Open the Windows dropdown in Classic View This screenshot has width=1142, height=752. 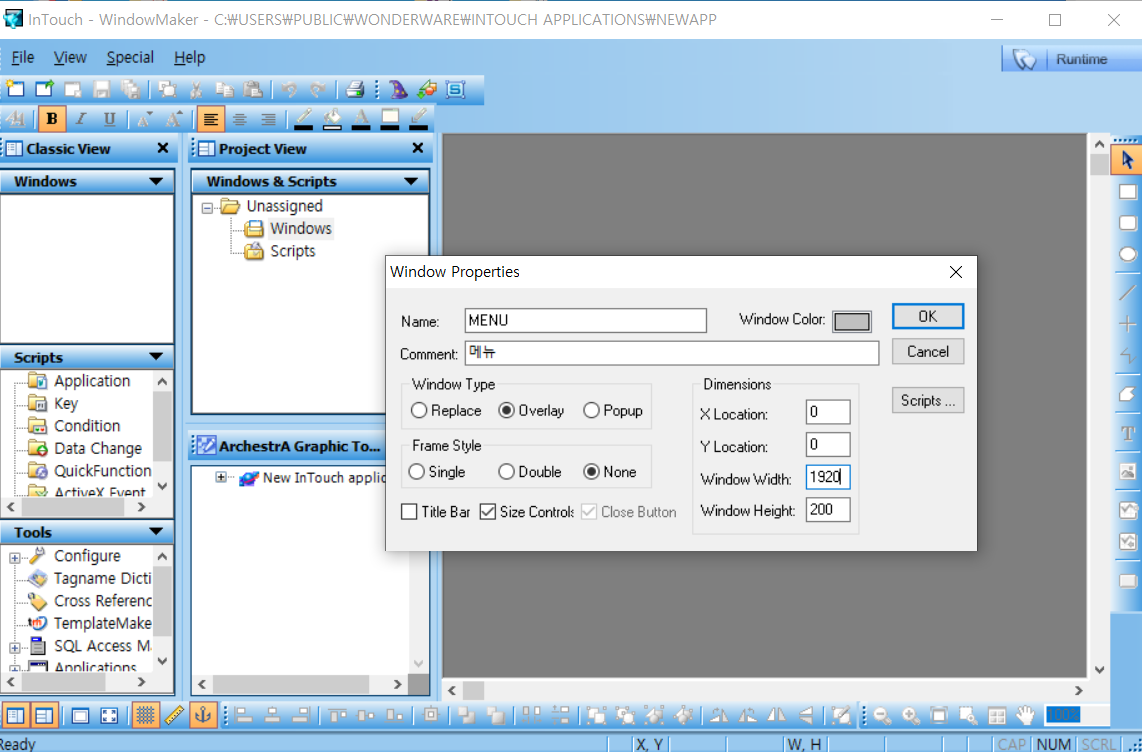(x=156, y=181)
